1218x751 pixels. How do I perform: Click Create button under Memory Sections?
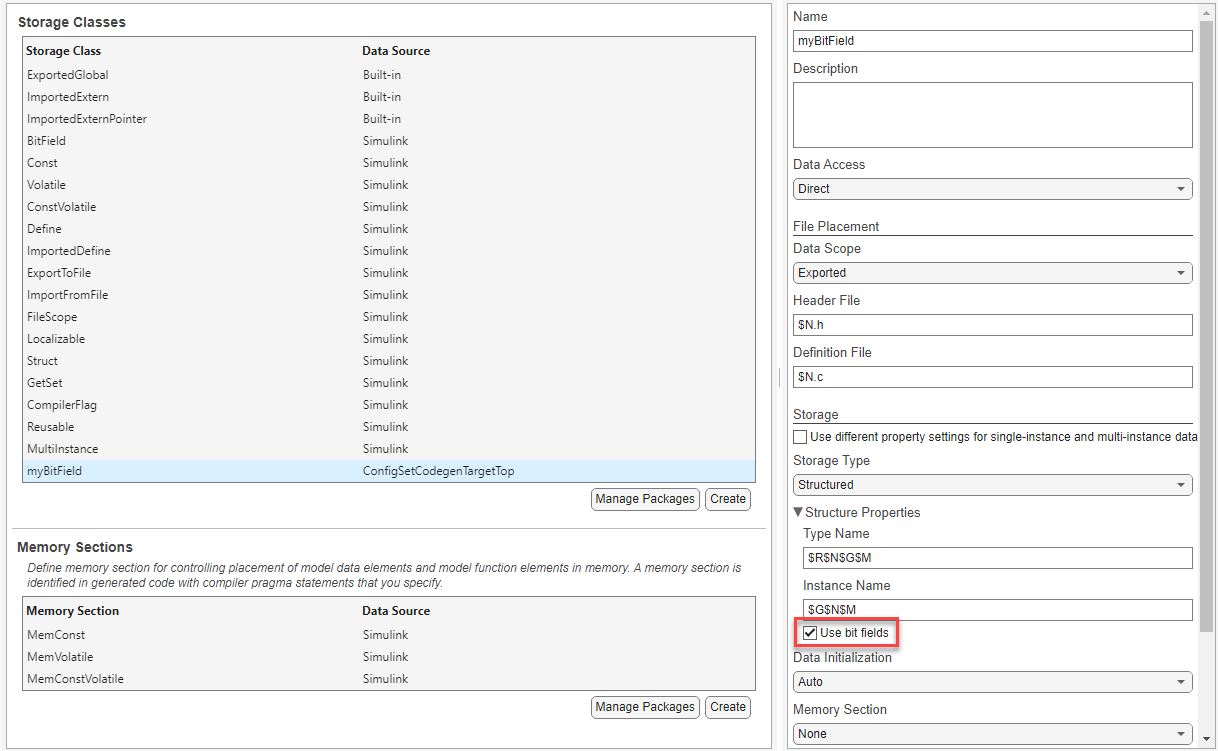(x=727, y=707)
